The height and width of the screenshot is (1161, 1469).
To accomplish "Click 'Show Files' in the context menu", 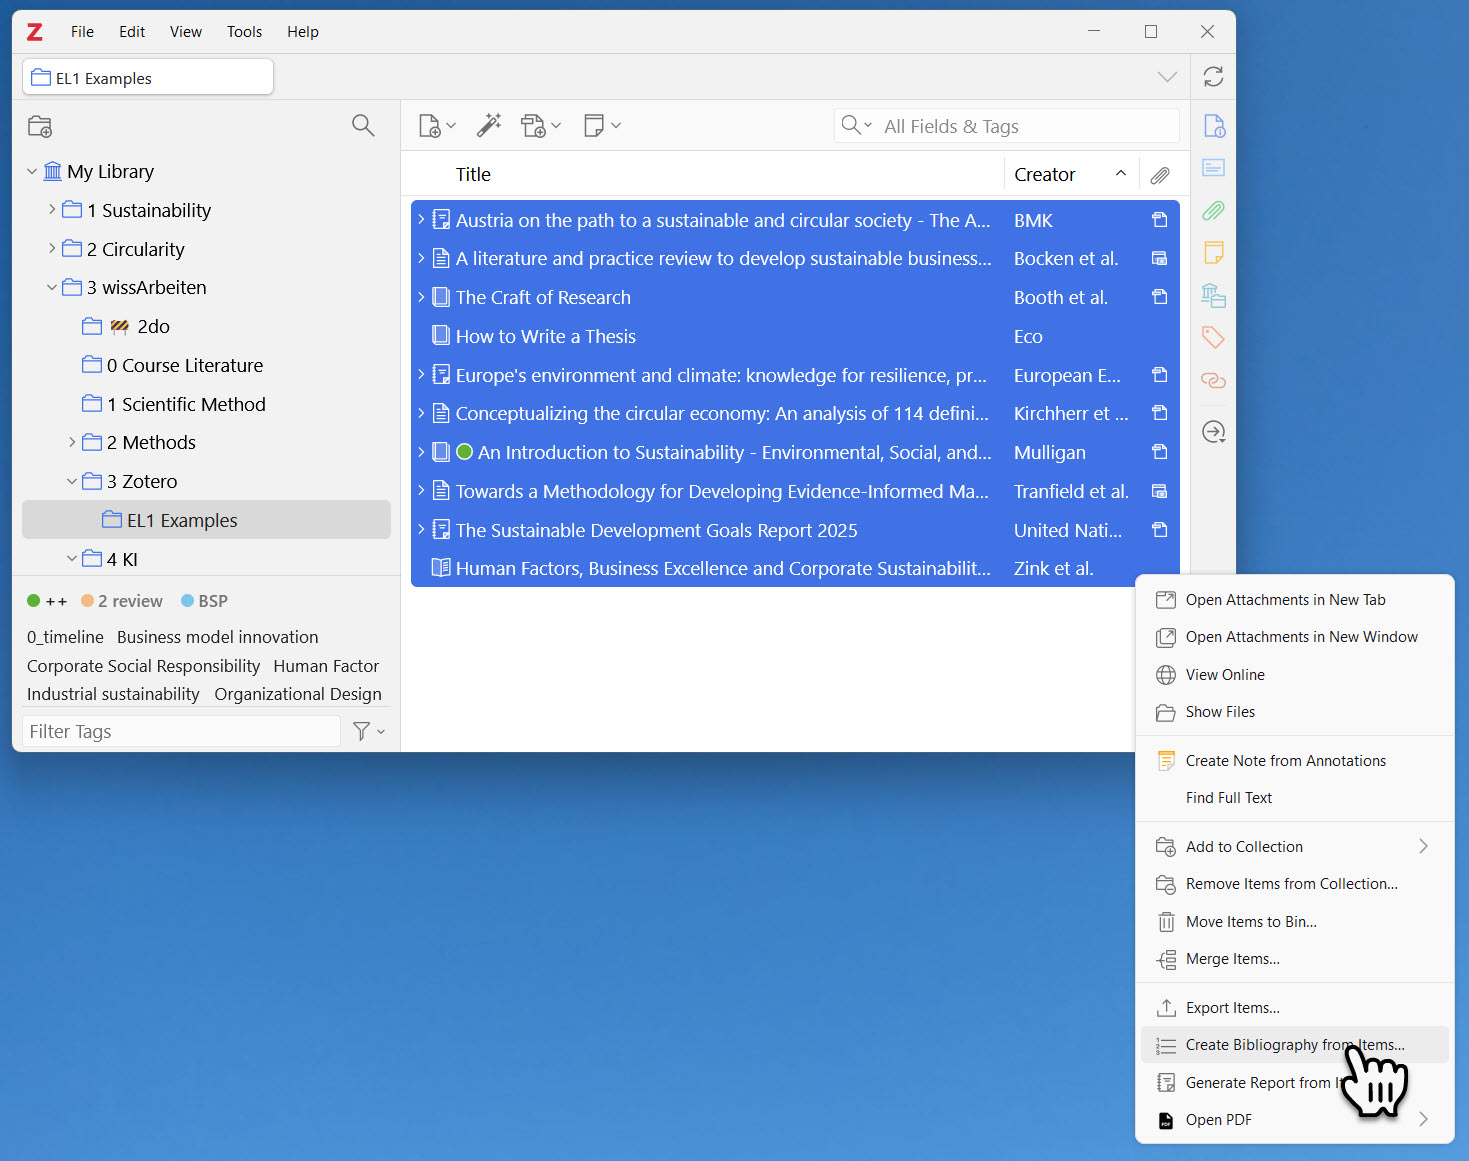I will (x=1220, y=711).
